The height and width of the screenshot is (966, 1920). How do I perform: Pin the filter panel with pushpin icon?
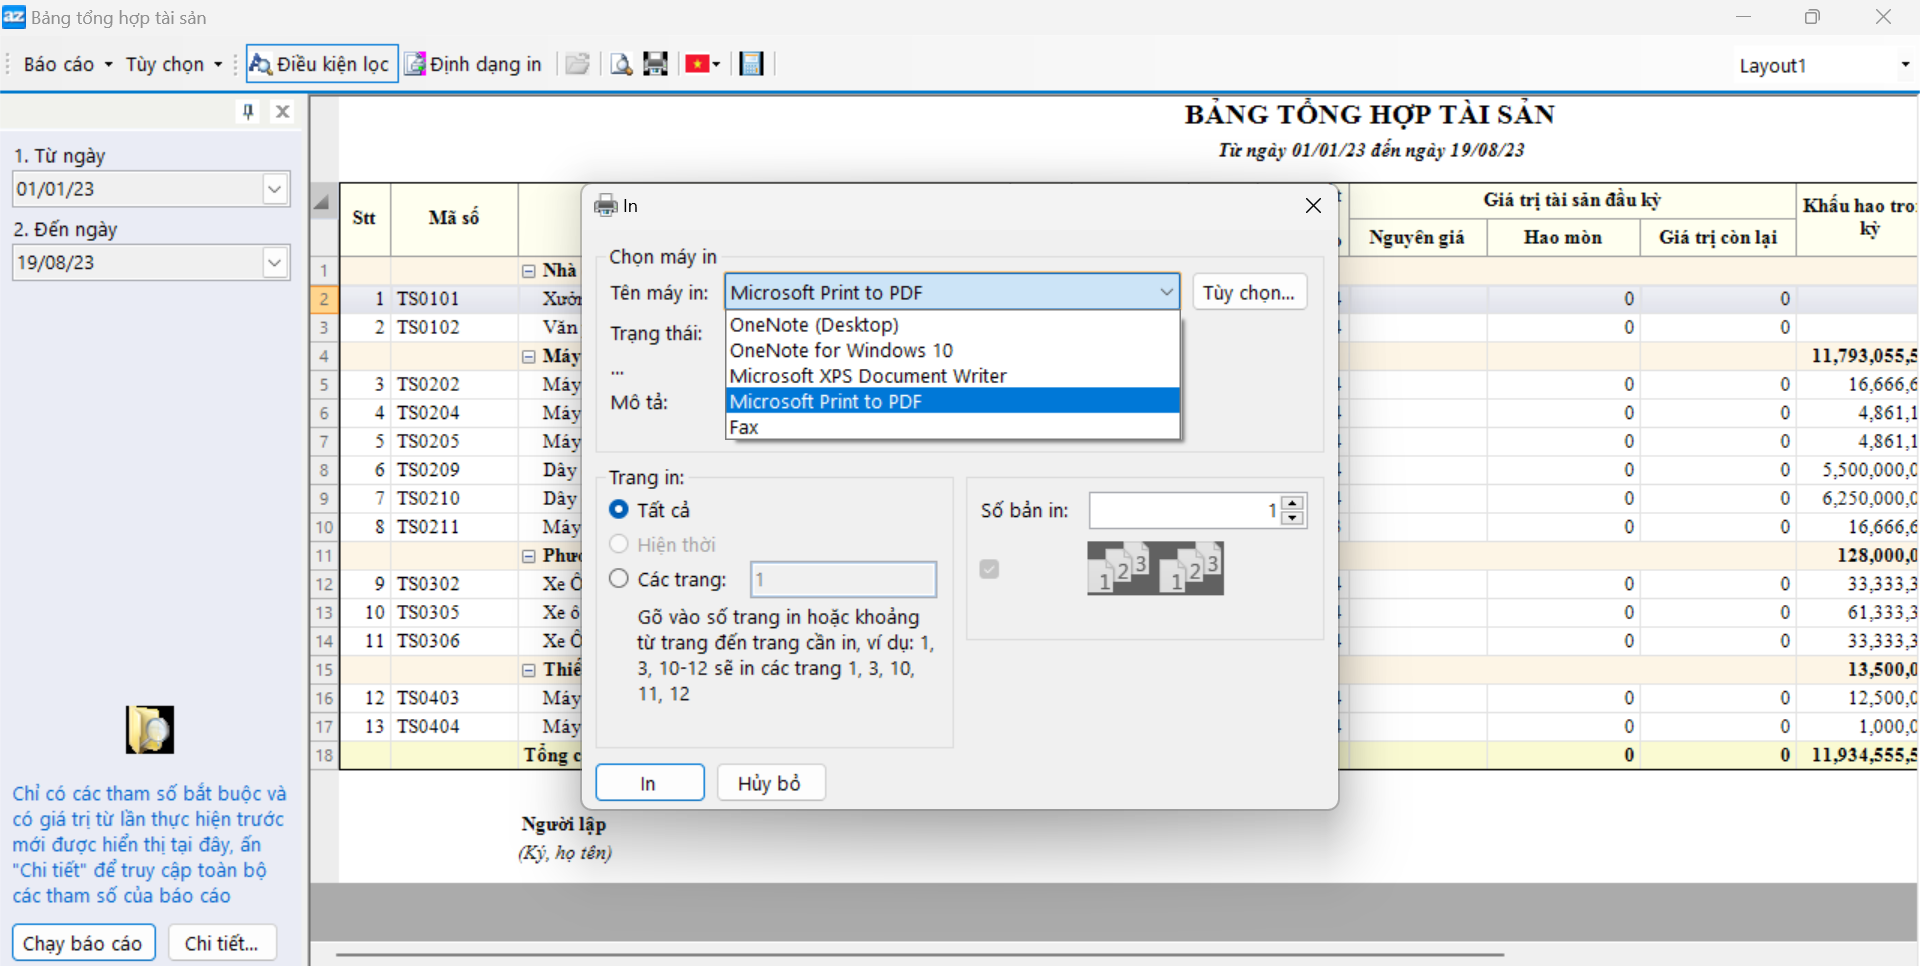pyautogui.click(x=248, y=111)
